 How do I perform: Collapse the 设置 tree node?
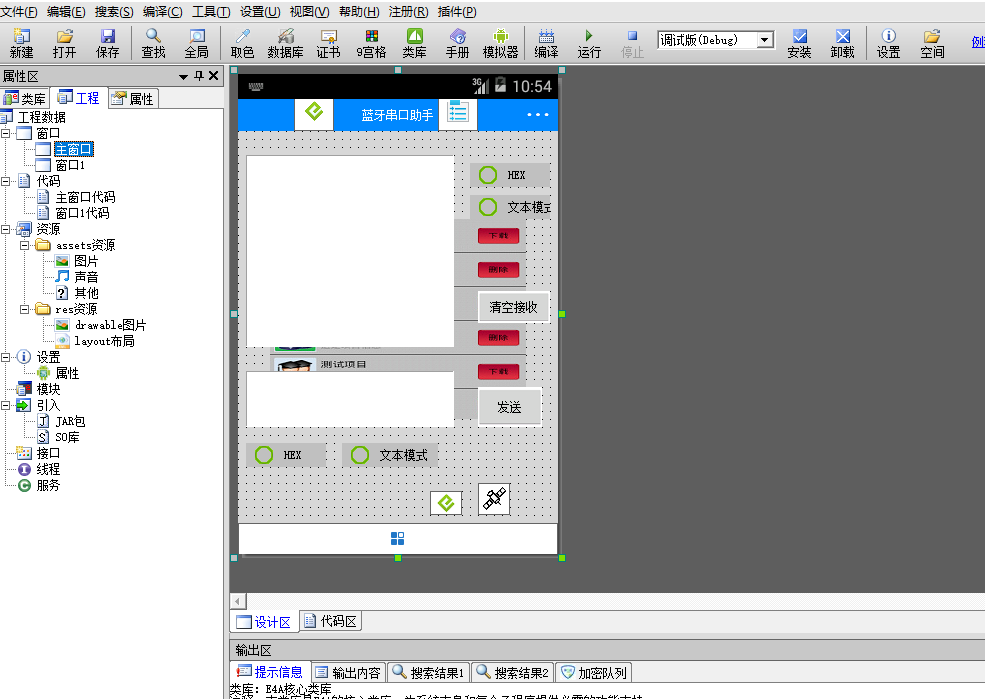(x=6, y=357)
